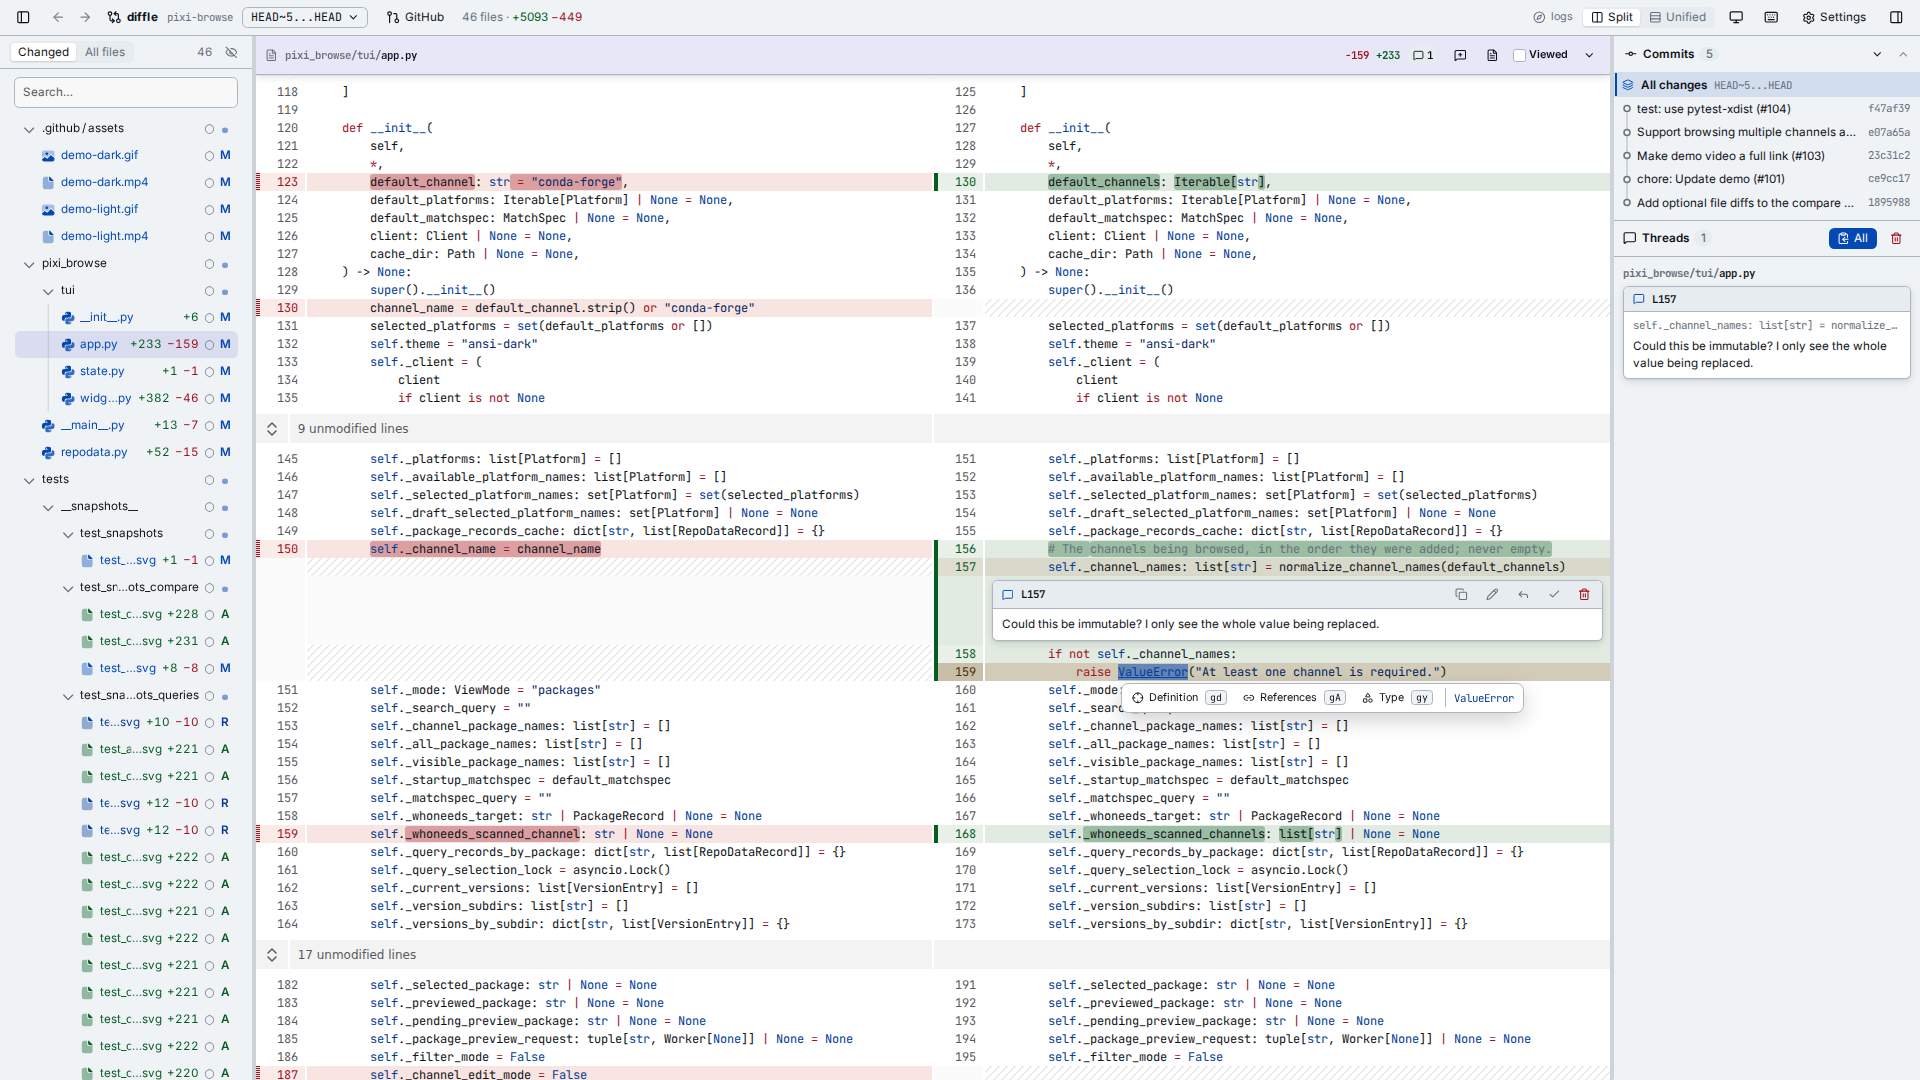The width and height of the screenshot is (1920, 1080).
Task: Open the keyboard shortcuts icon
Action: [1771, 17]
